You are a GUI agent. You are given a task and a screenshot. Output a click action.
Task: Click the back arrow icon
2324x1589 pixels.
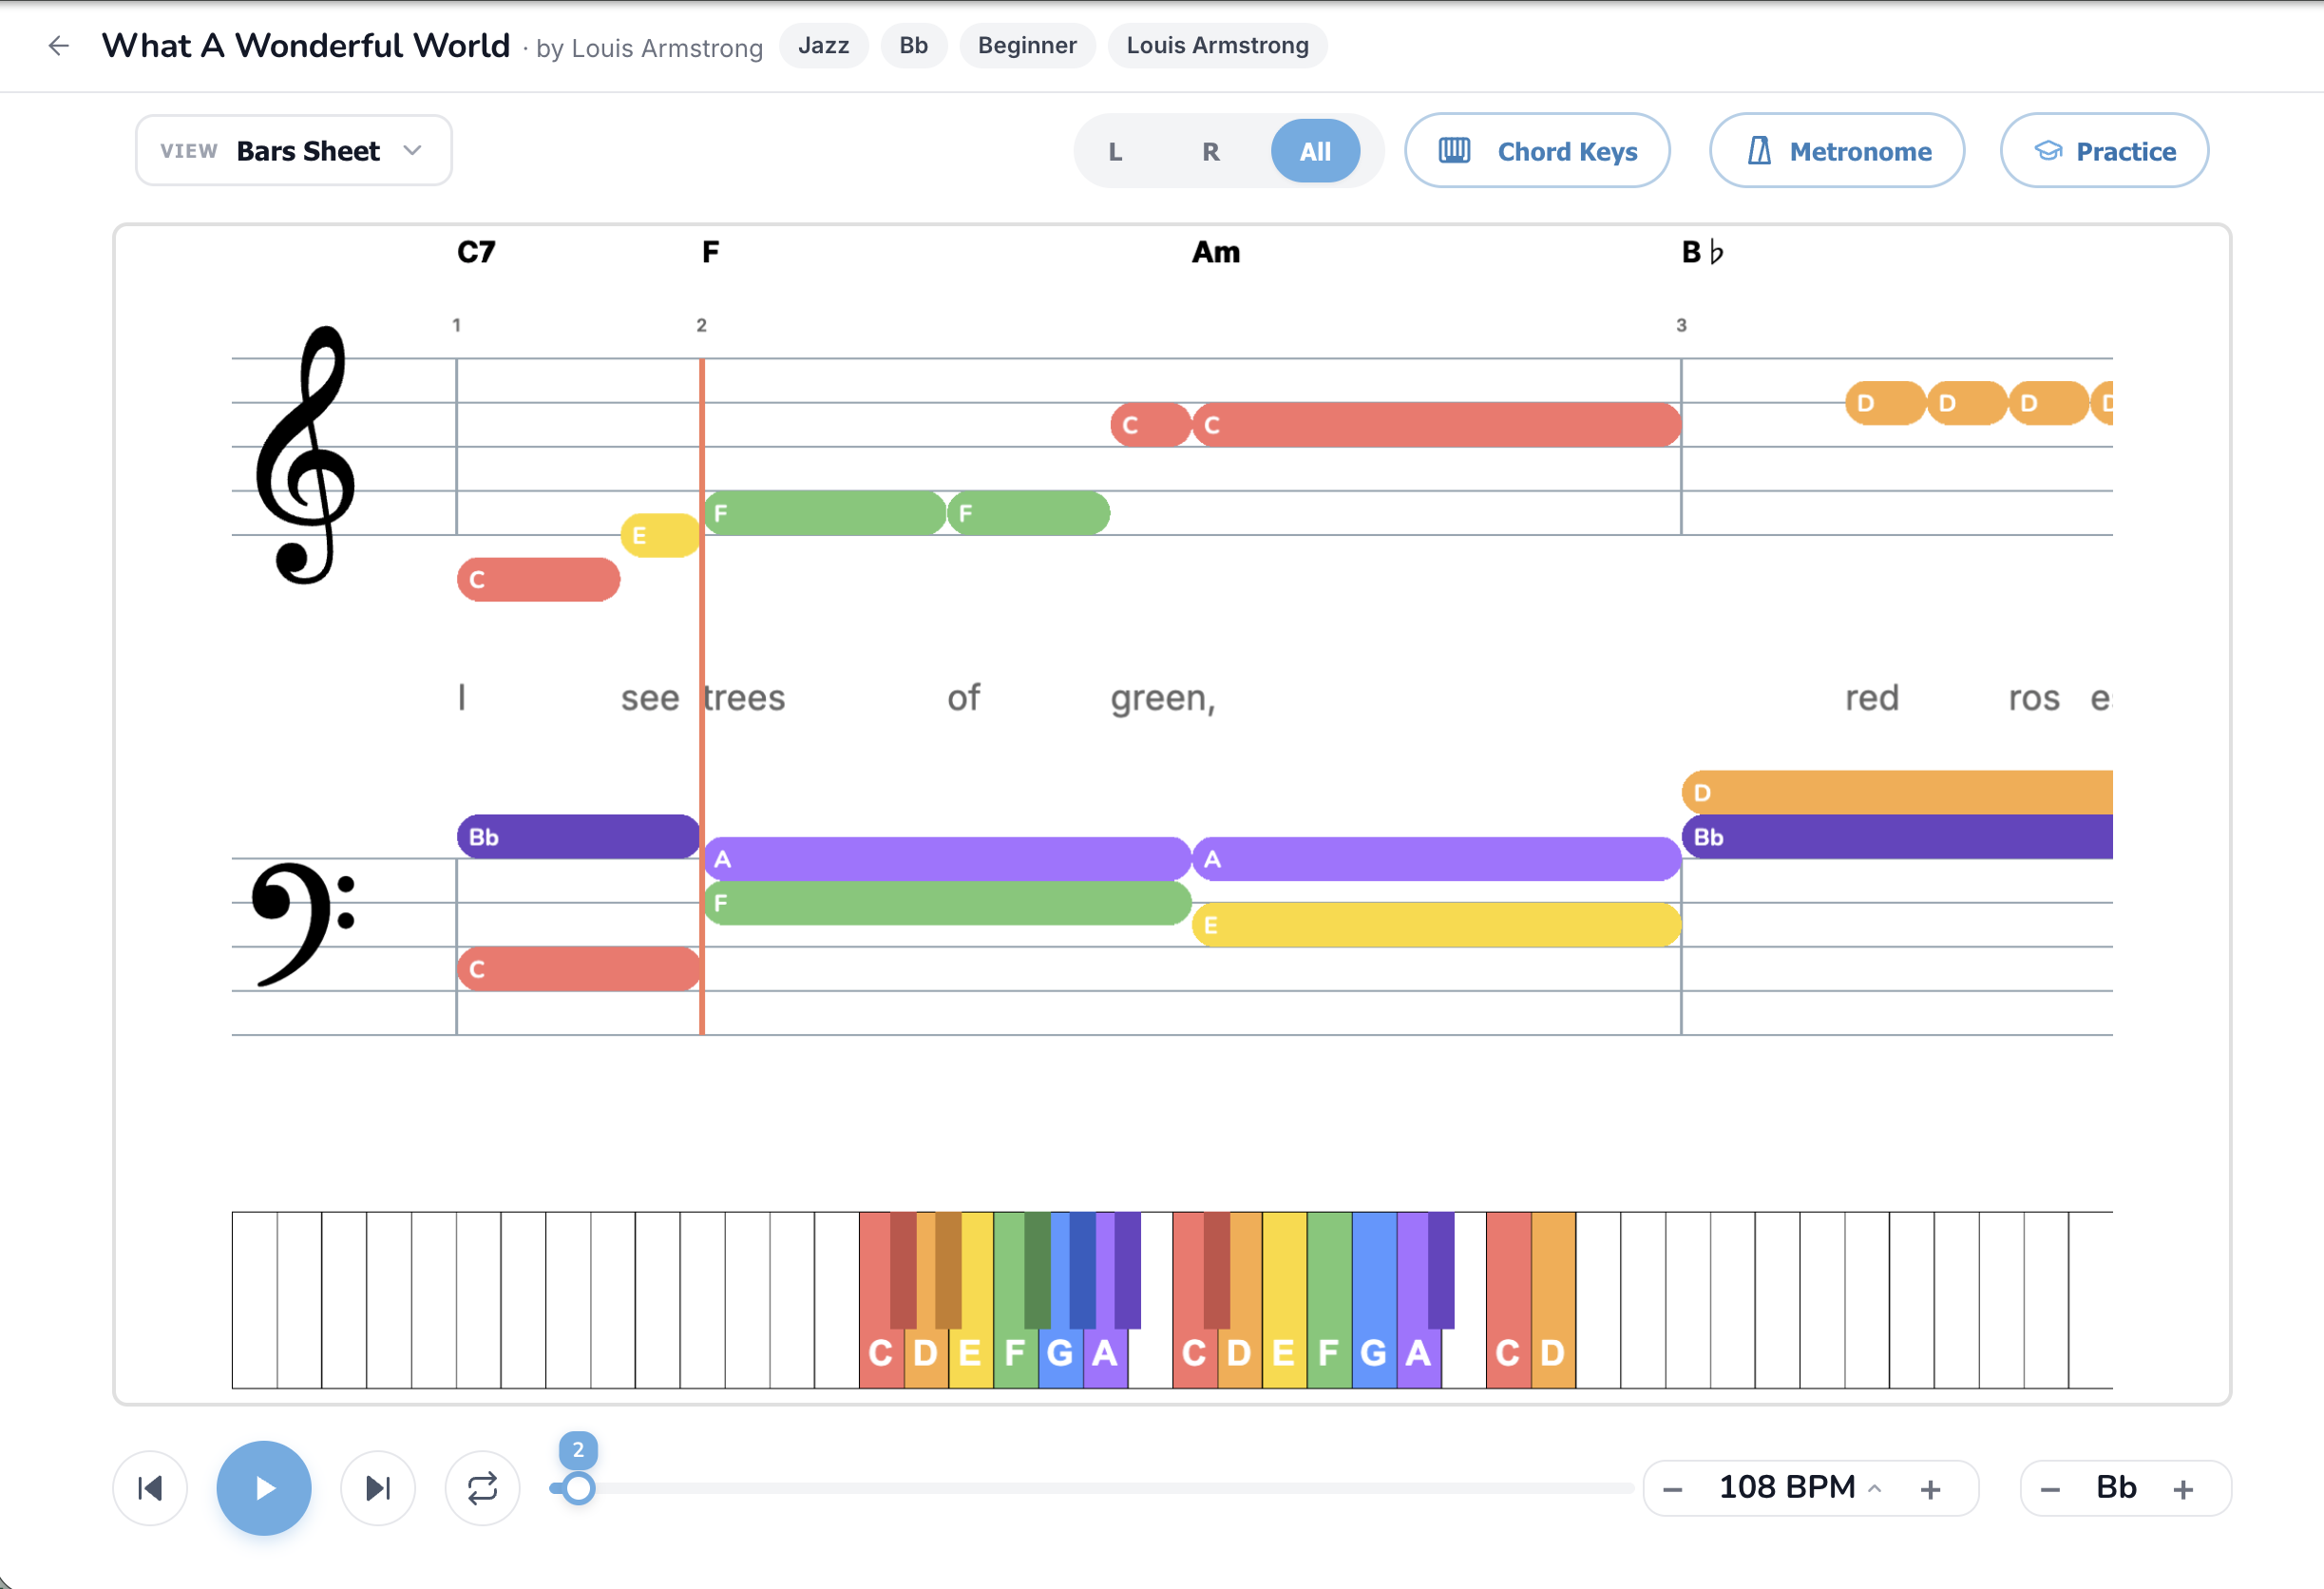click(58, 46)
